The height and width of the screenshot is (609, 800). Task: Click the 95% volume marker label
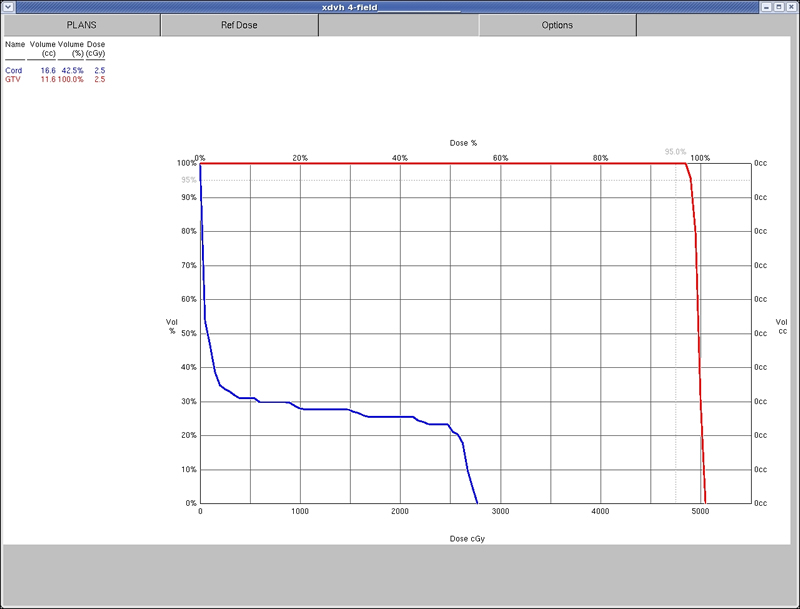coord(188,180)
